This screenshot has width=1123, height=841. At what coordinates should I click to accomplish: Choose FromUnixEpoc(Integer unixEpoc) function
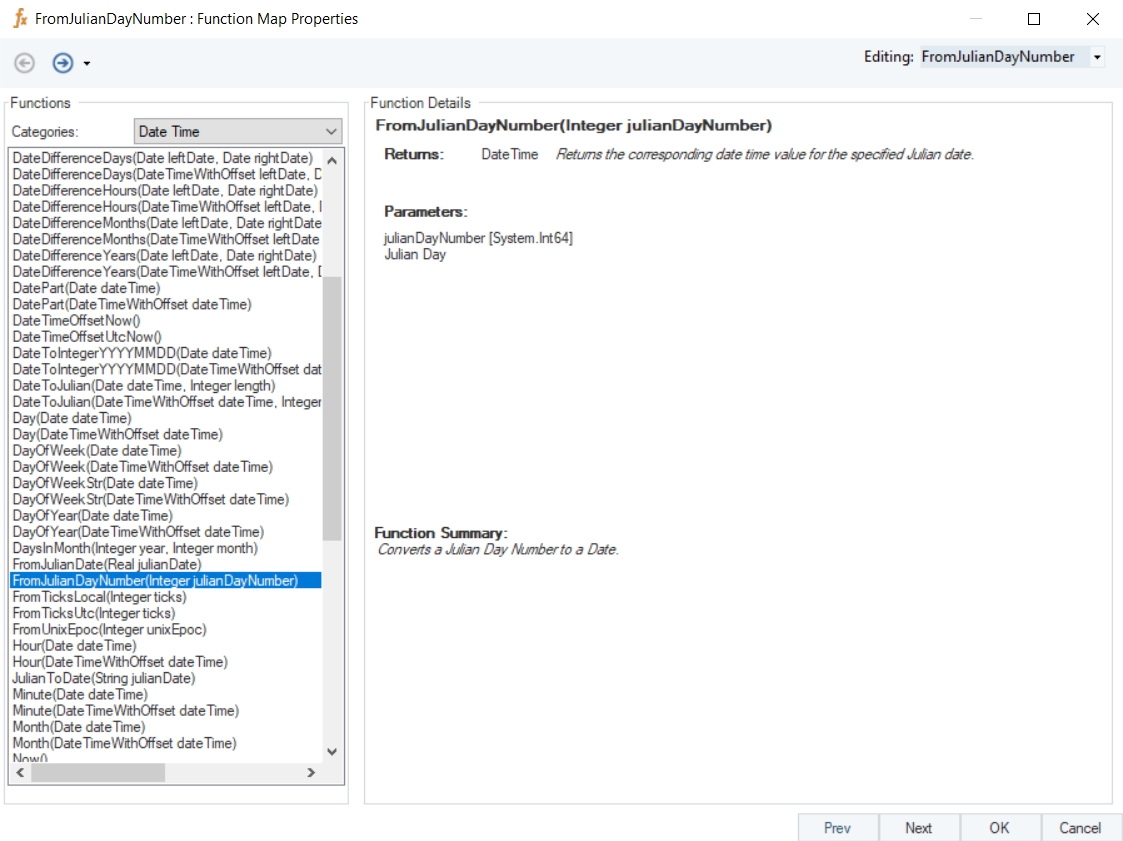(x=109, y=630)
